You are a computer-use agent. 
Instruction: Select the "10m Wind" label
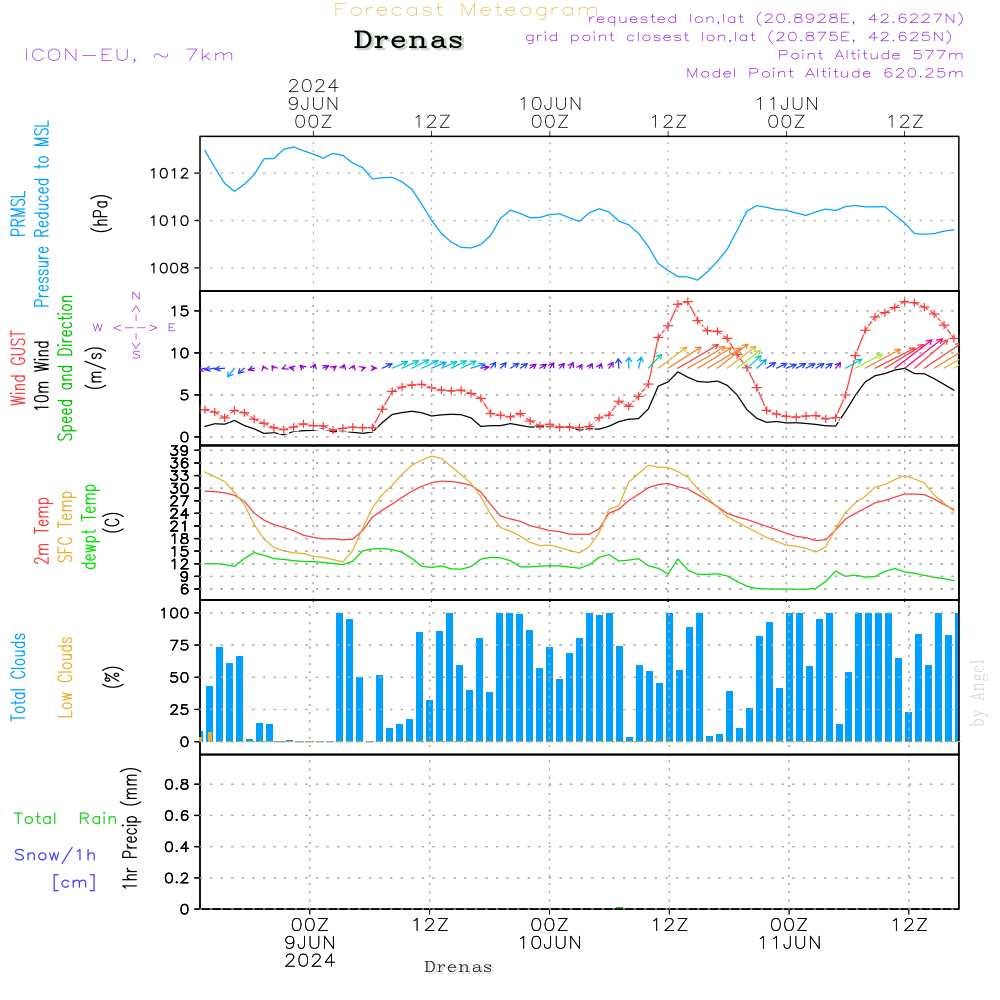41,375
